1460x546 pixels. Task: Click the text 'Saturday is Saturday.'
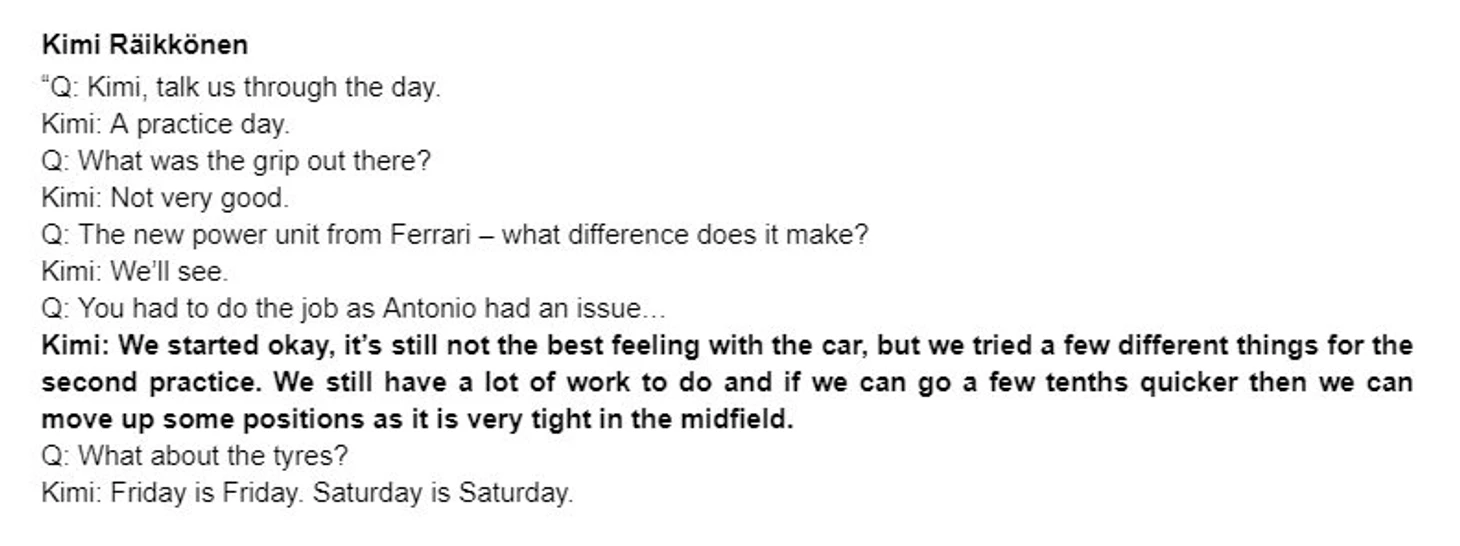click(443, 494)
